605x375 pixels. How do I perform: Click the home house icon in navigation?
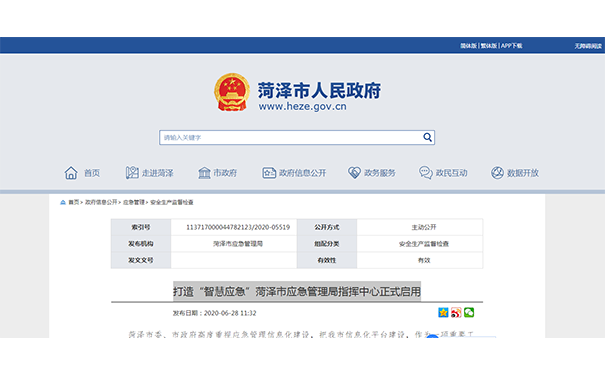[71, 173]
